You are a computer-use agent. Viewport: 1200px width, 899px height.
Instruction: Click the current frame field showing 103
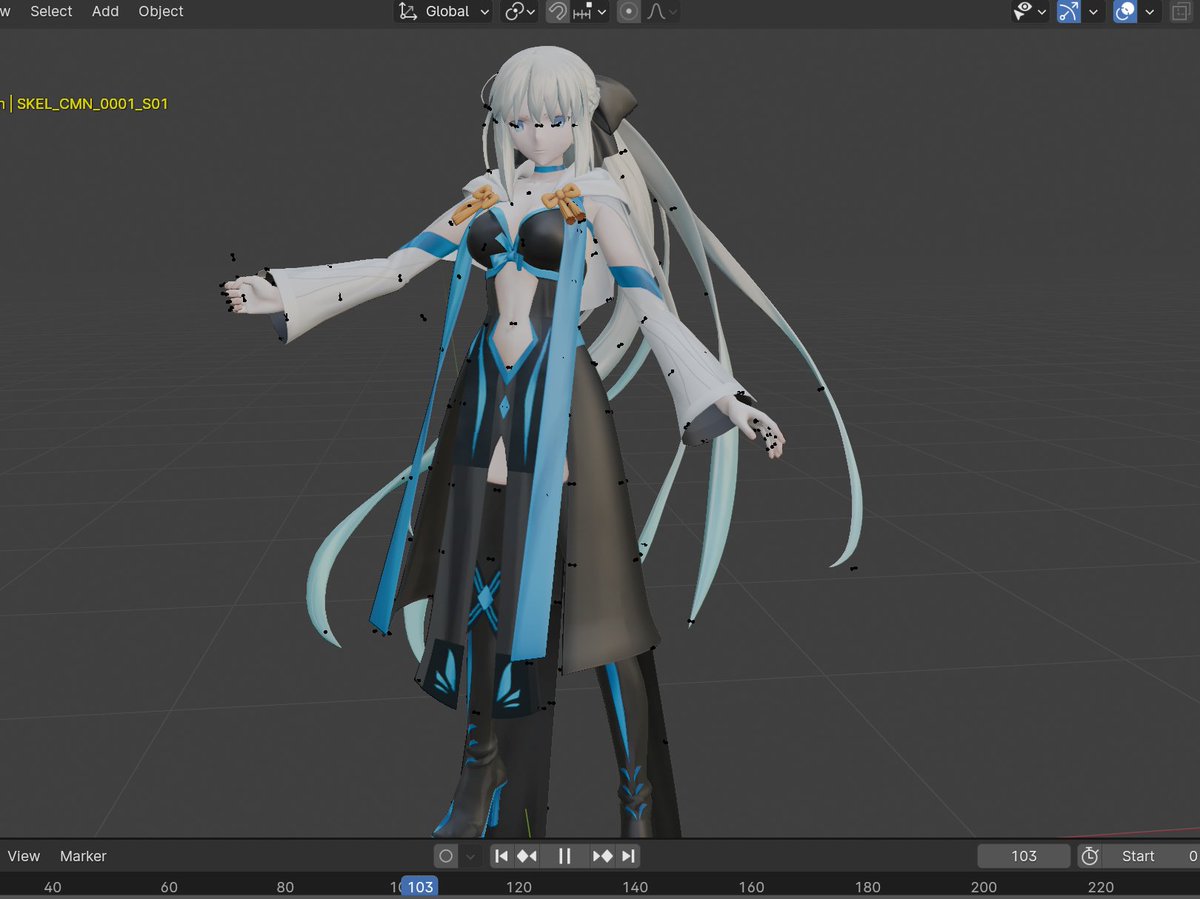pos(1024,856)
